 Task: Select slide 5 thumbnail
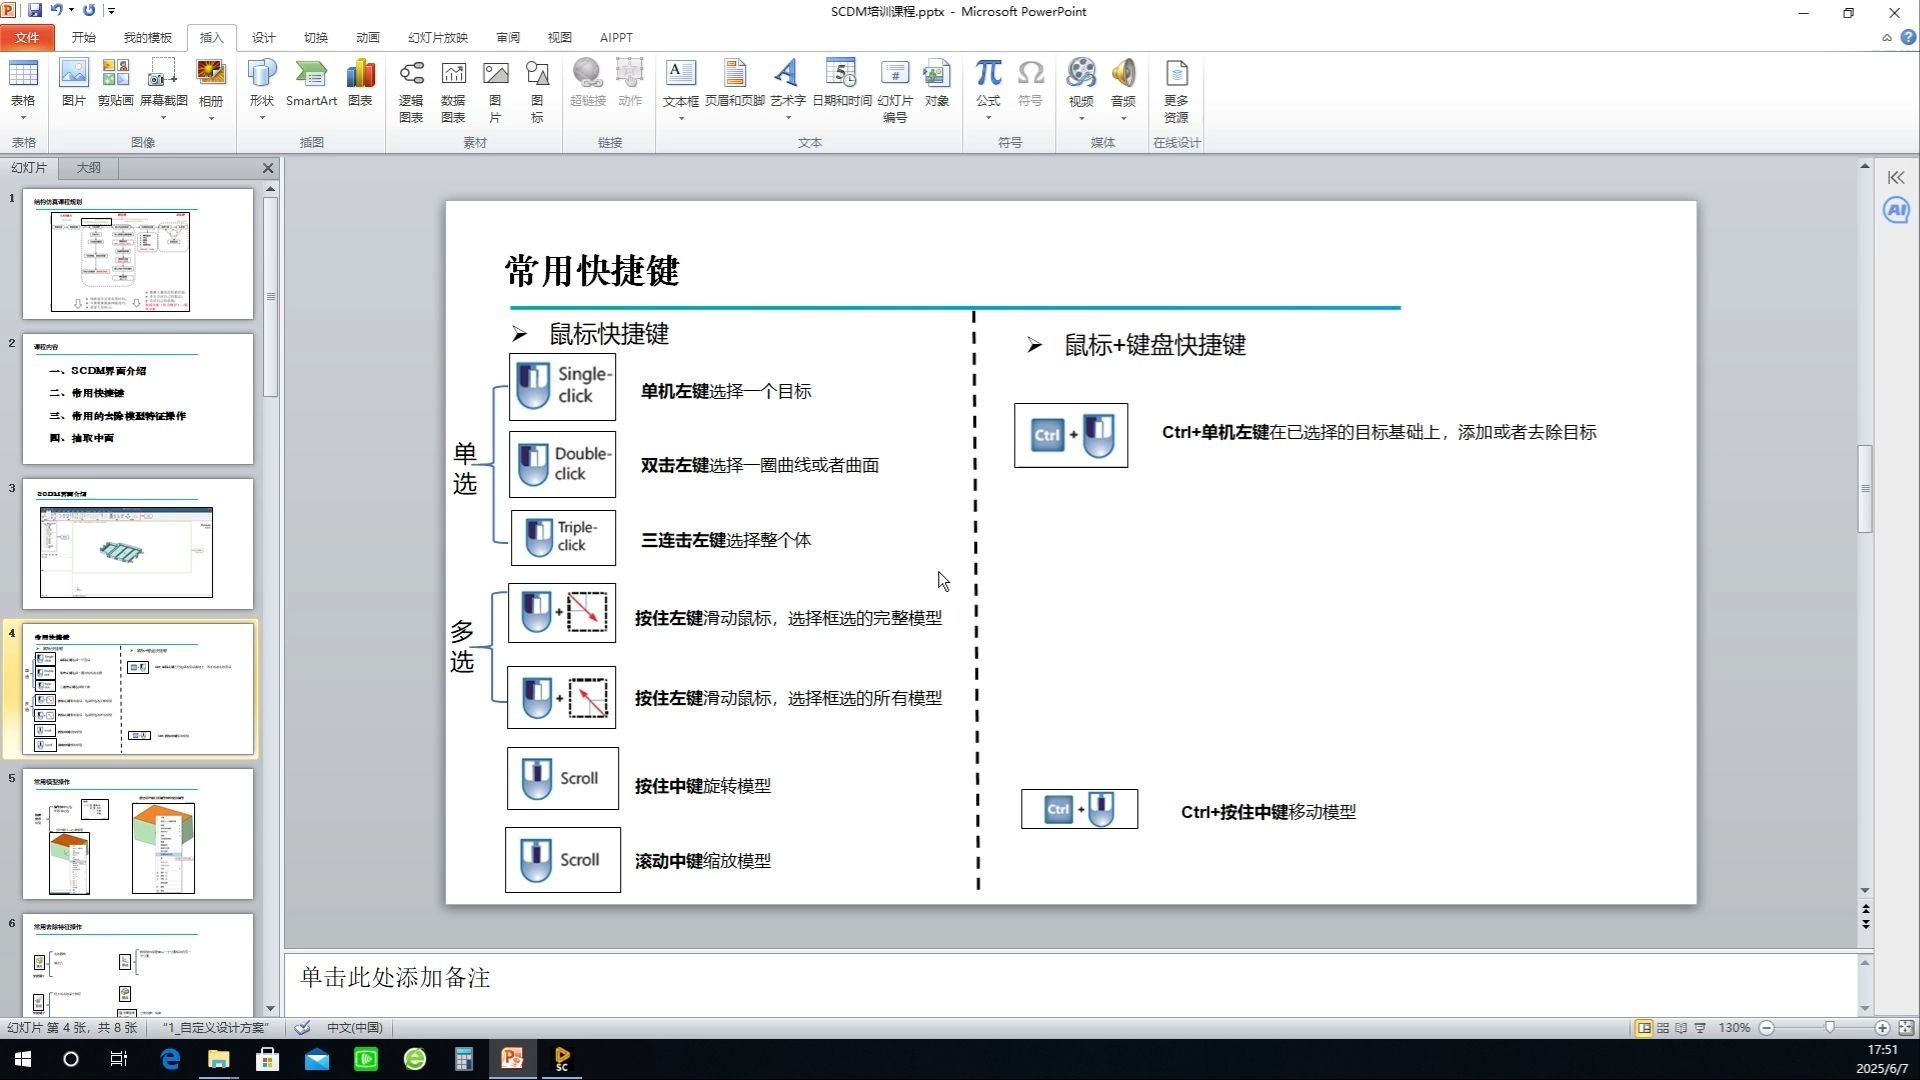[138, 834]
